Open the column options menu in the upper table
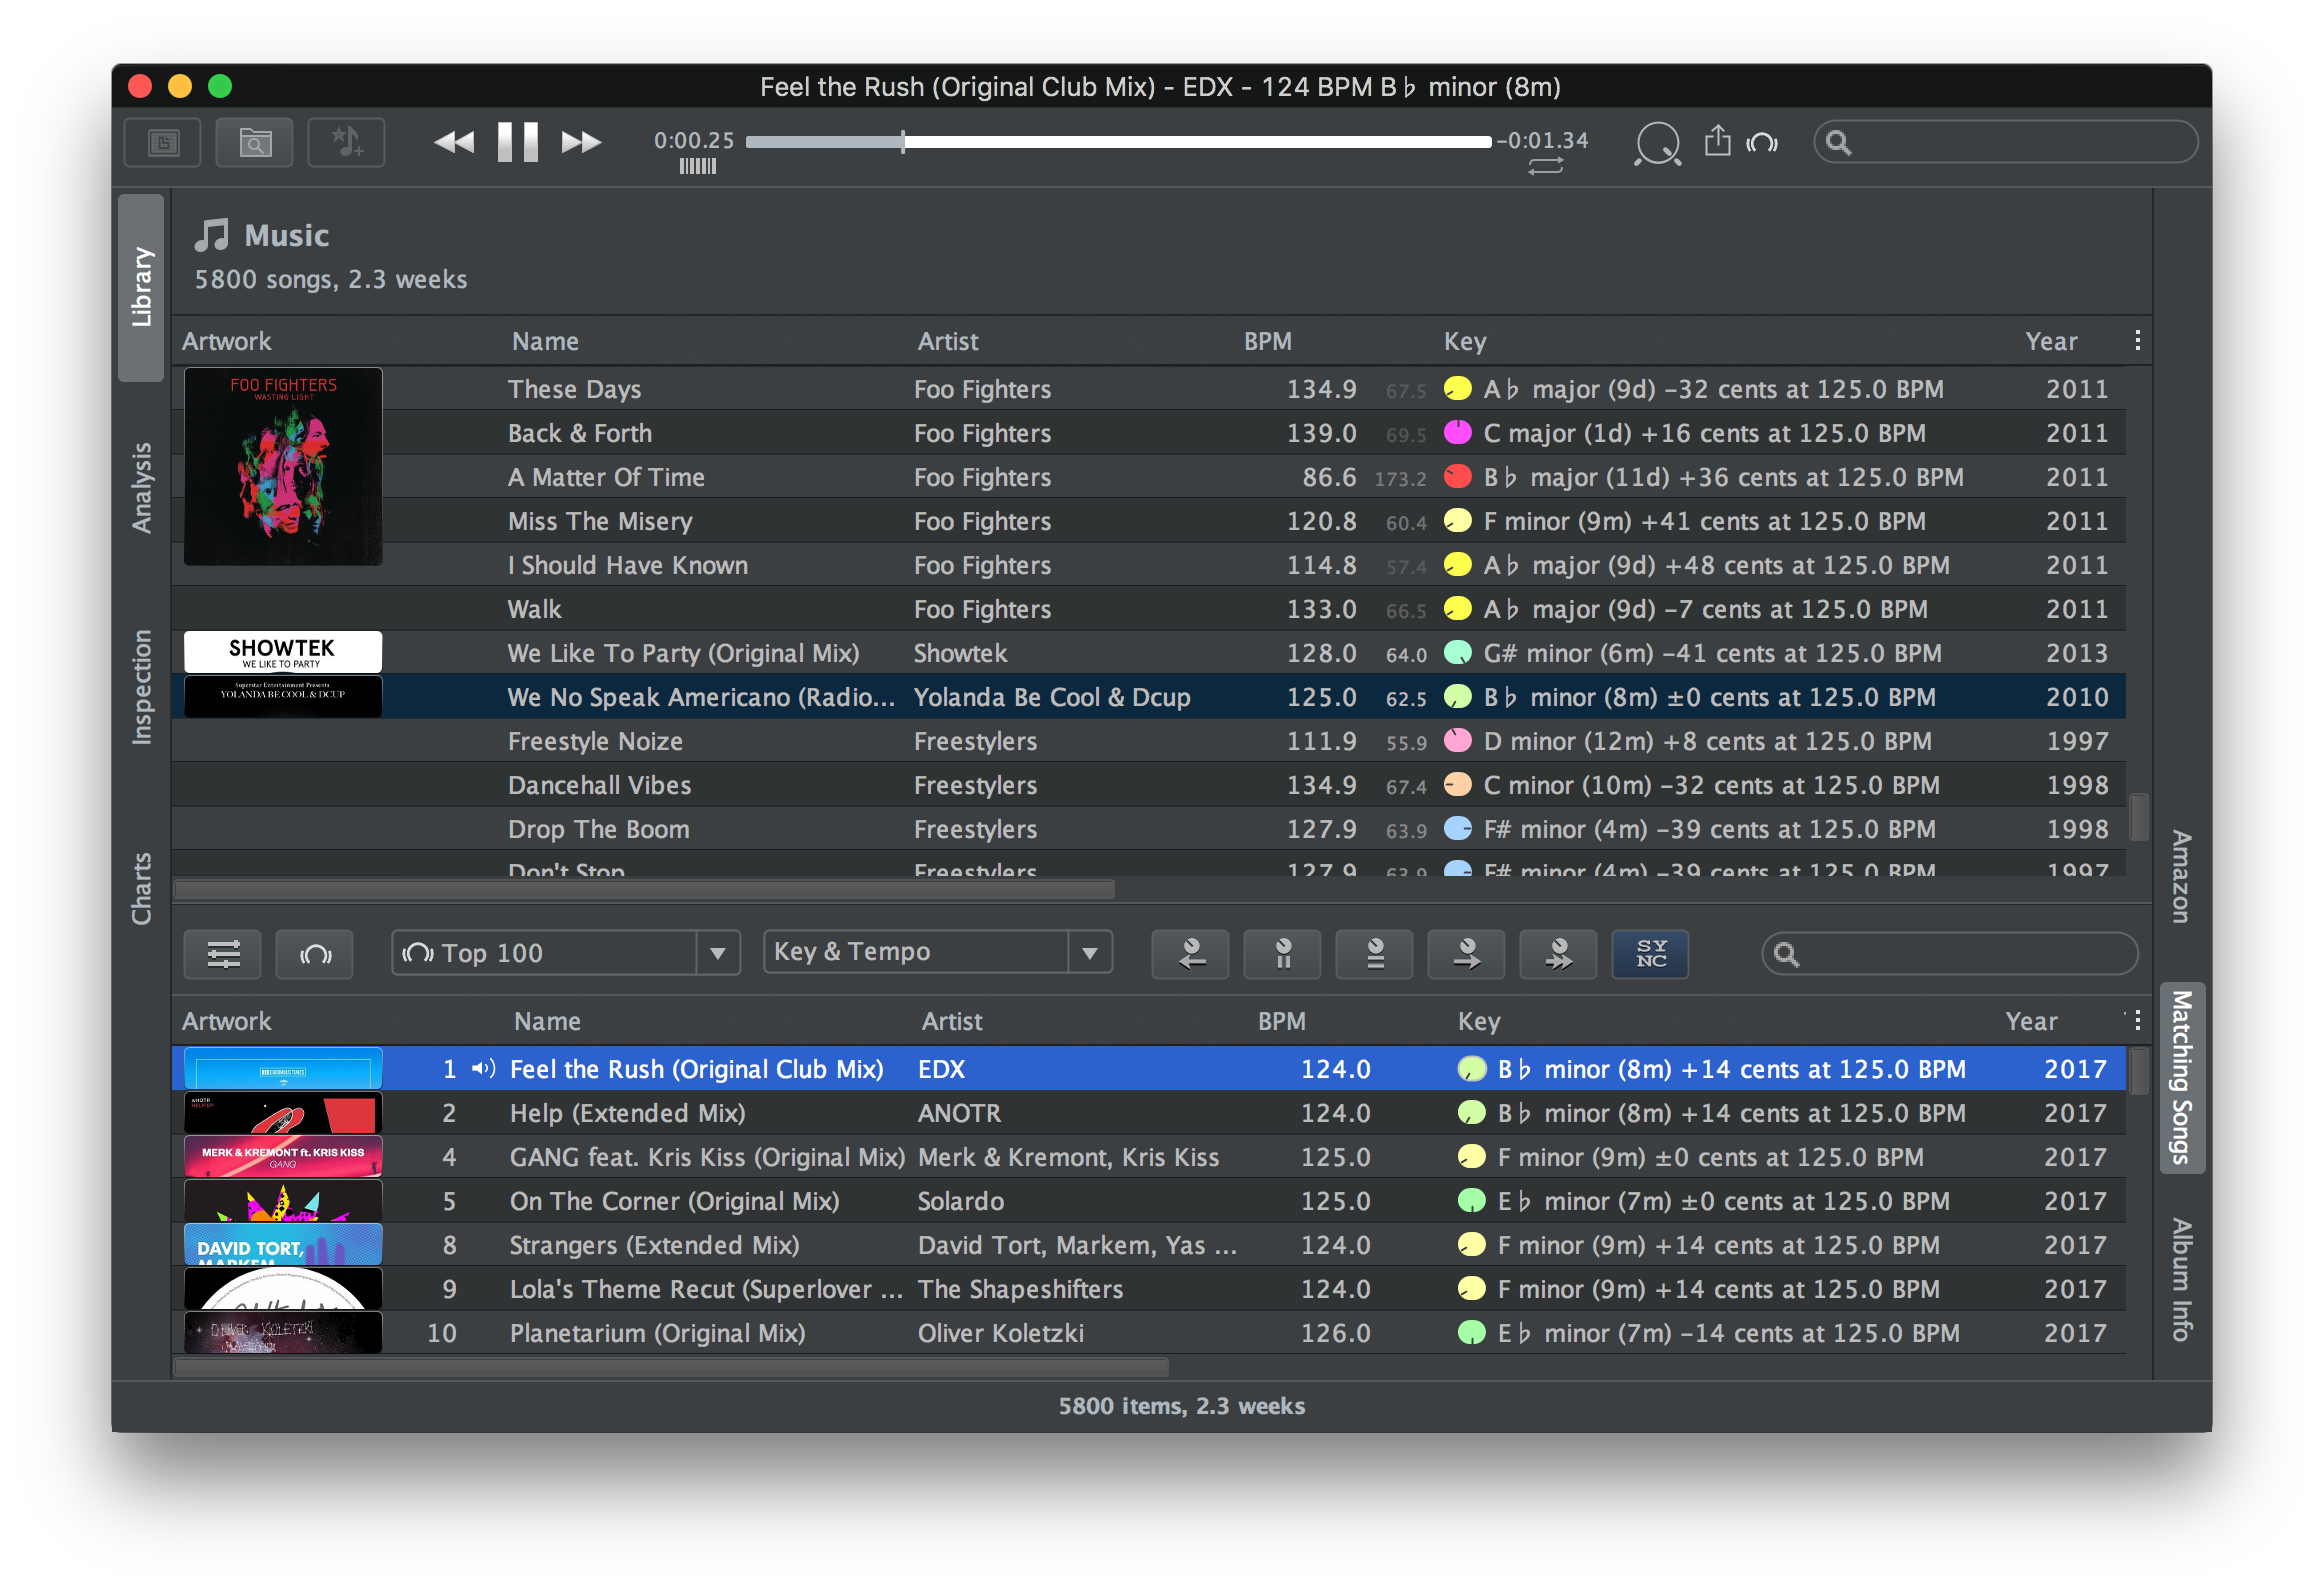 (2137, 341)
